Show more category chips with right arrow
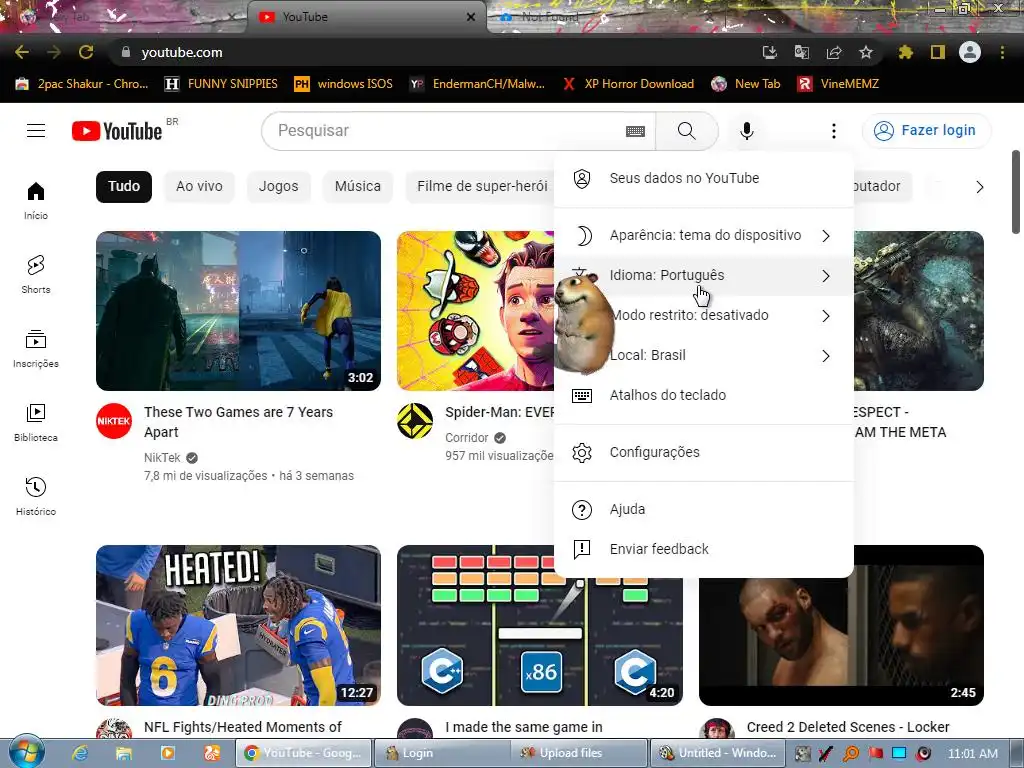1024x768 pixels. coord(979,187)
